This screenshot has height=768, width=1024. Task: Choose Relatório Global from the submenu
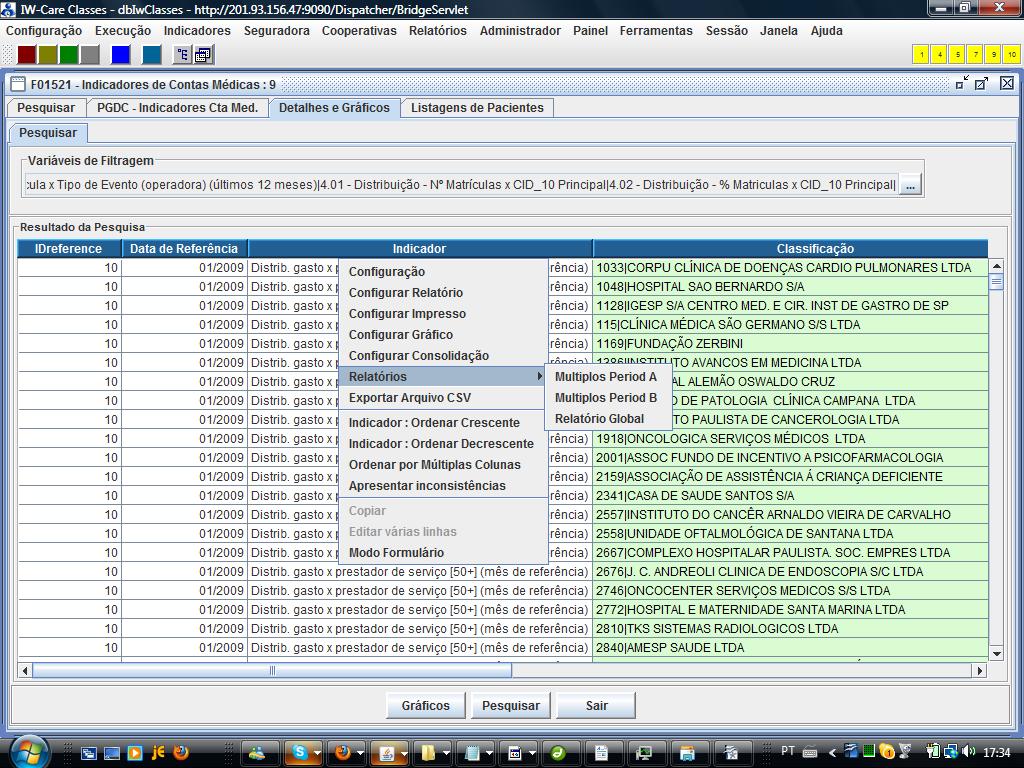pyautogui.click(x=599, y=419)
